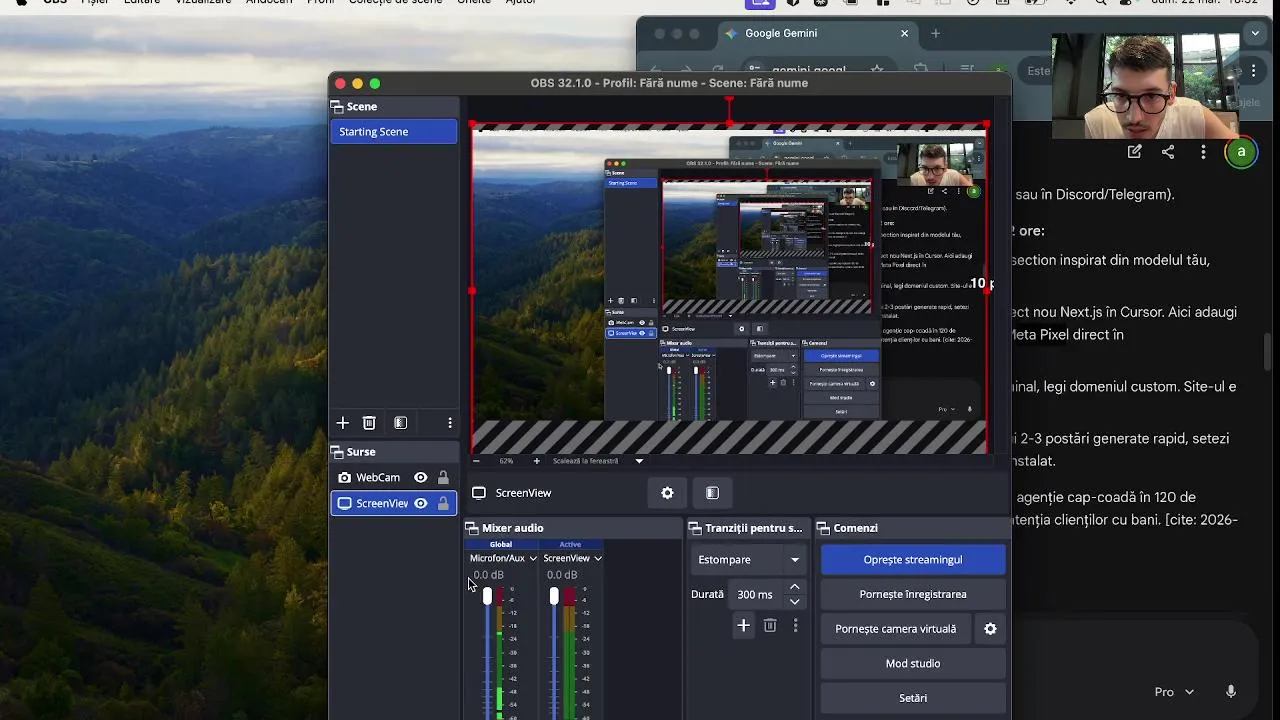Image resolution: width=1280 pixels, height=720 pixels.
Task: Click the webcam overlay thumbnail in Chrome
Action: (x=1146, y=86)
